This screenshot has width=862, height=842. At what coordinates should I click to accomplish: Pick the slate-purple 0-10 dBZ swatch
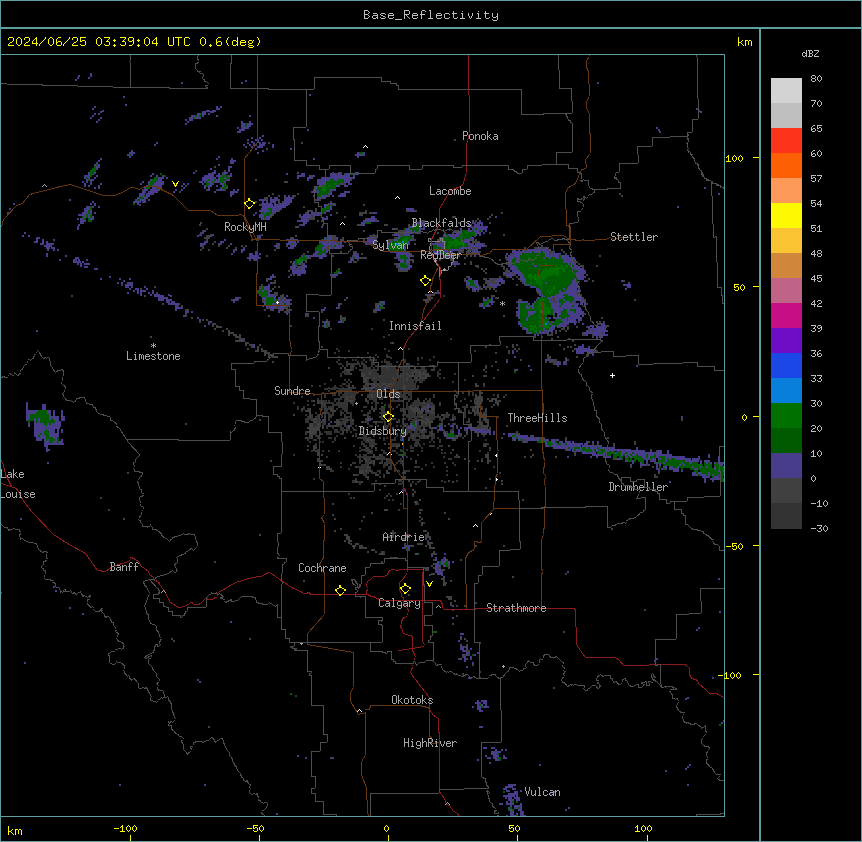tap(786, 466)
